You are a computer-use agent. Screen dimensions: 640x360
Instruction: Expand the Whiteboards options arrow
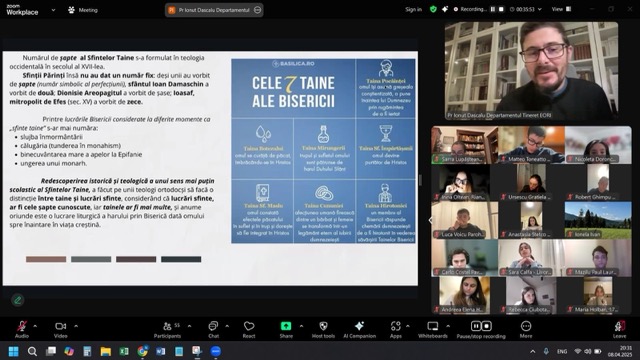[448, 326]
